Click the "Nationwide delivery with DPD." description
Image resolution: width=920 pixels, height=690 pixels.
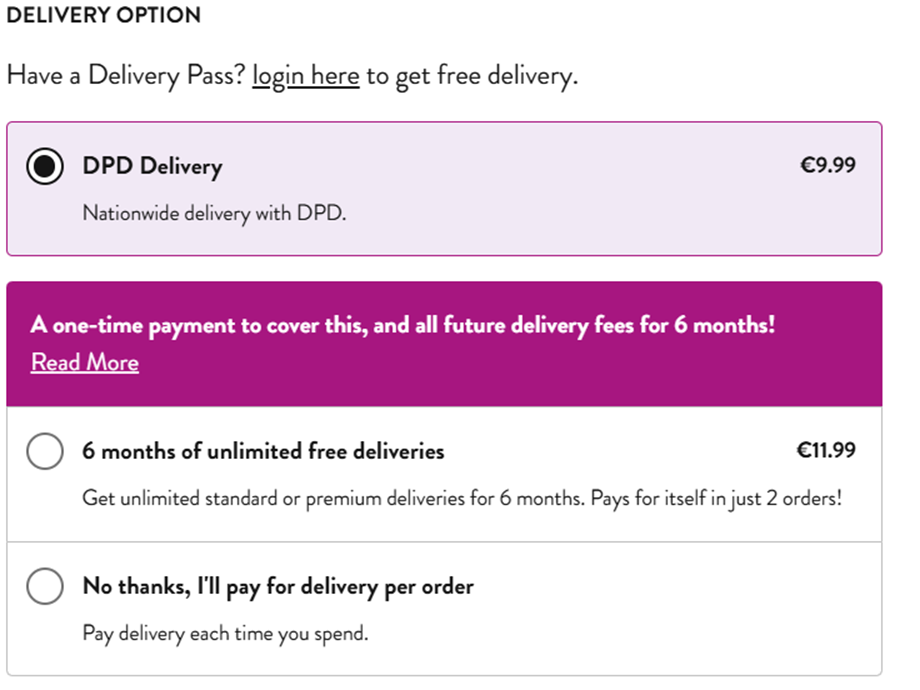click(214, 213)
